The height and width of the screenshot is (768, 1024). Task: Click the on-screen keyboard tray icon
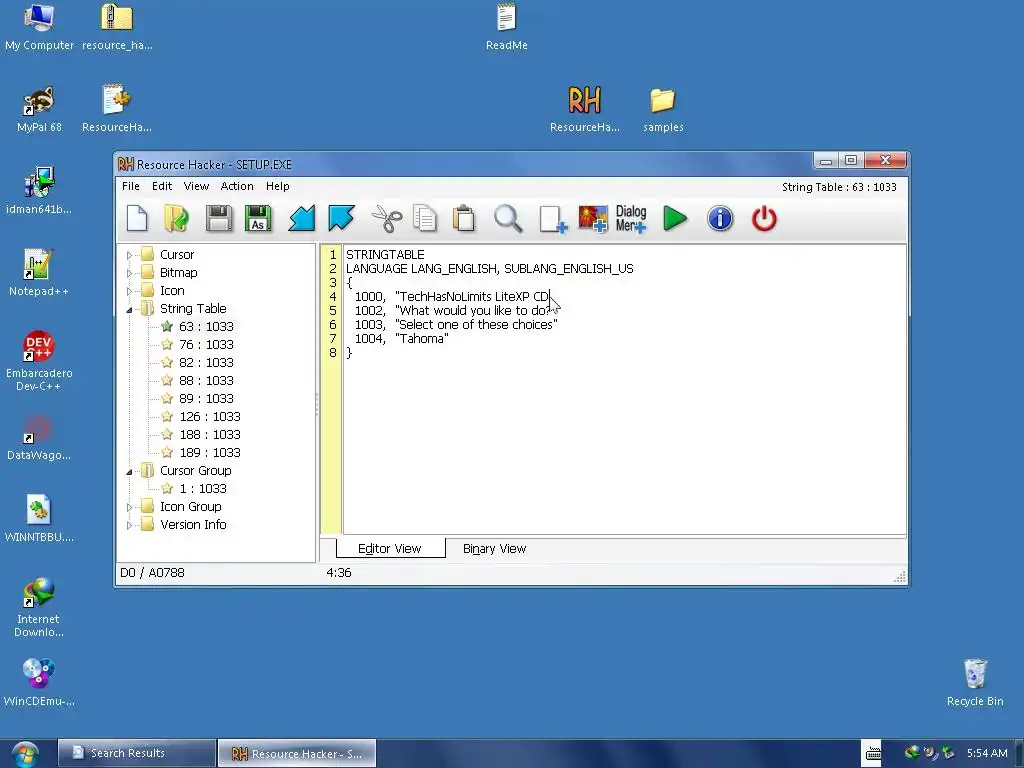click(873, 754)
